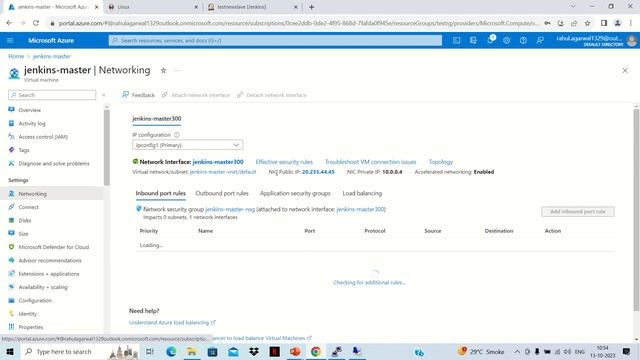Expand the browser tab search chevron
This screenshot has width=640, height=360.
(x=573, y=7)
